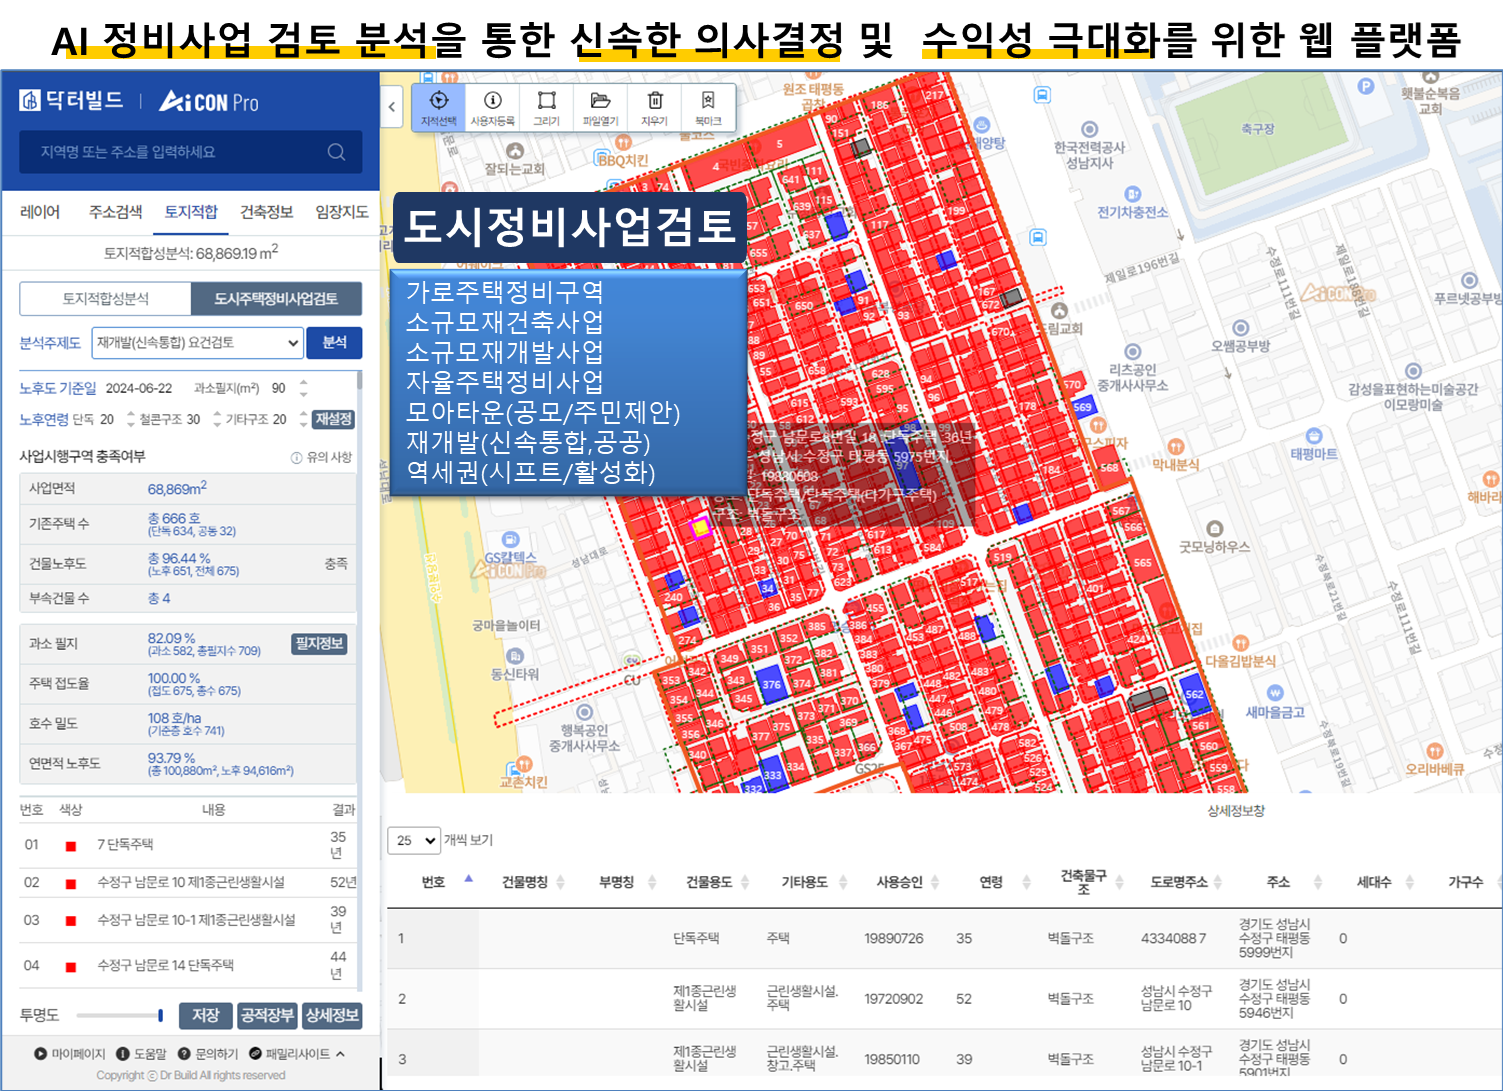Open the 분석주제도 dropdown
Screen dimensions: 1503x1091
pyautogui.click(x=197, y=343)
